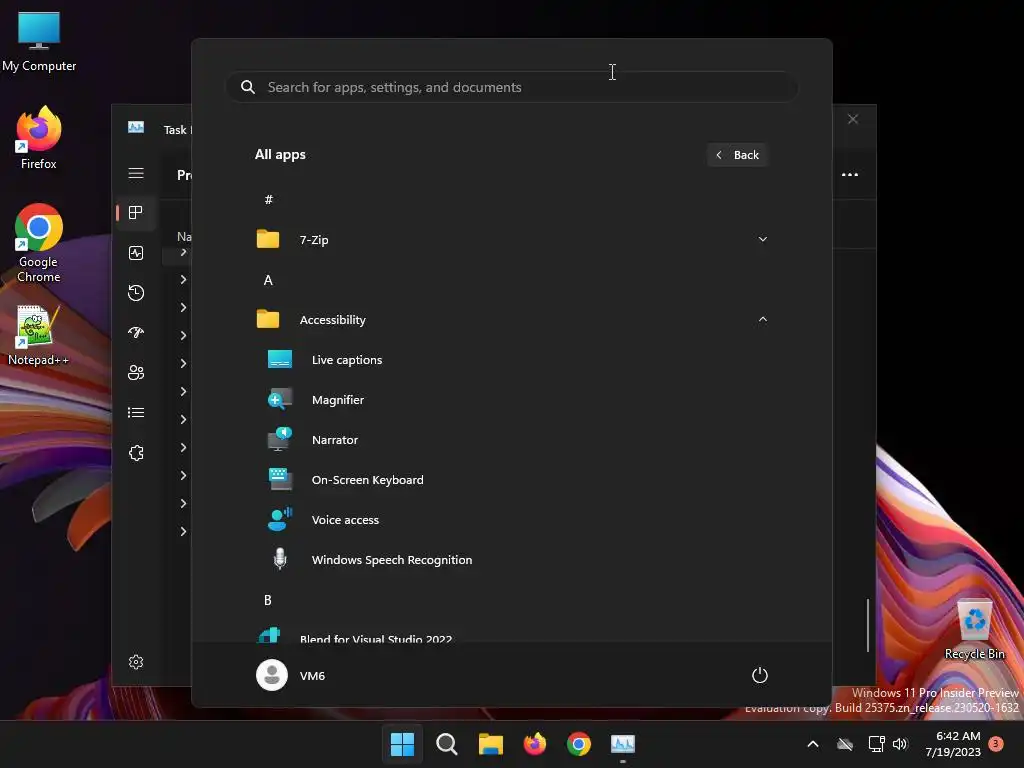
Task: Open the clock showing 6:42 AM
Action: [953, 744]
